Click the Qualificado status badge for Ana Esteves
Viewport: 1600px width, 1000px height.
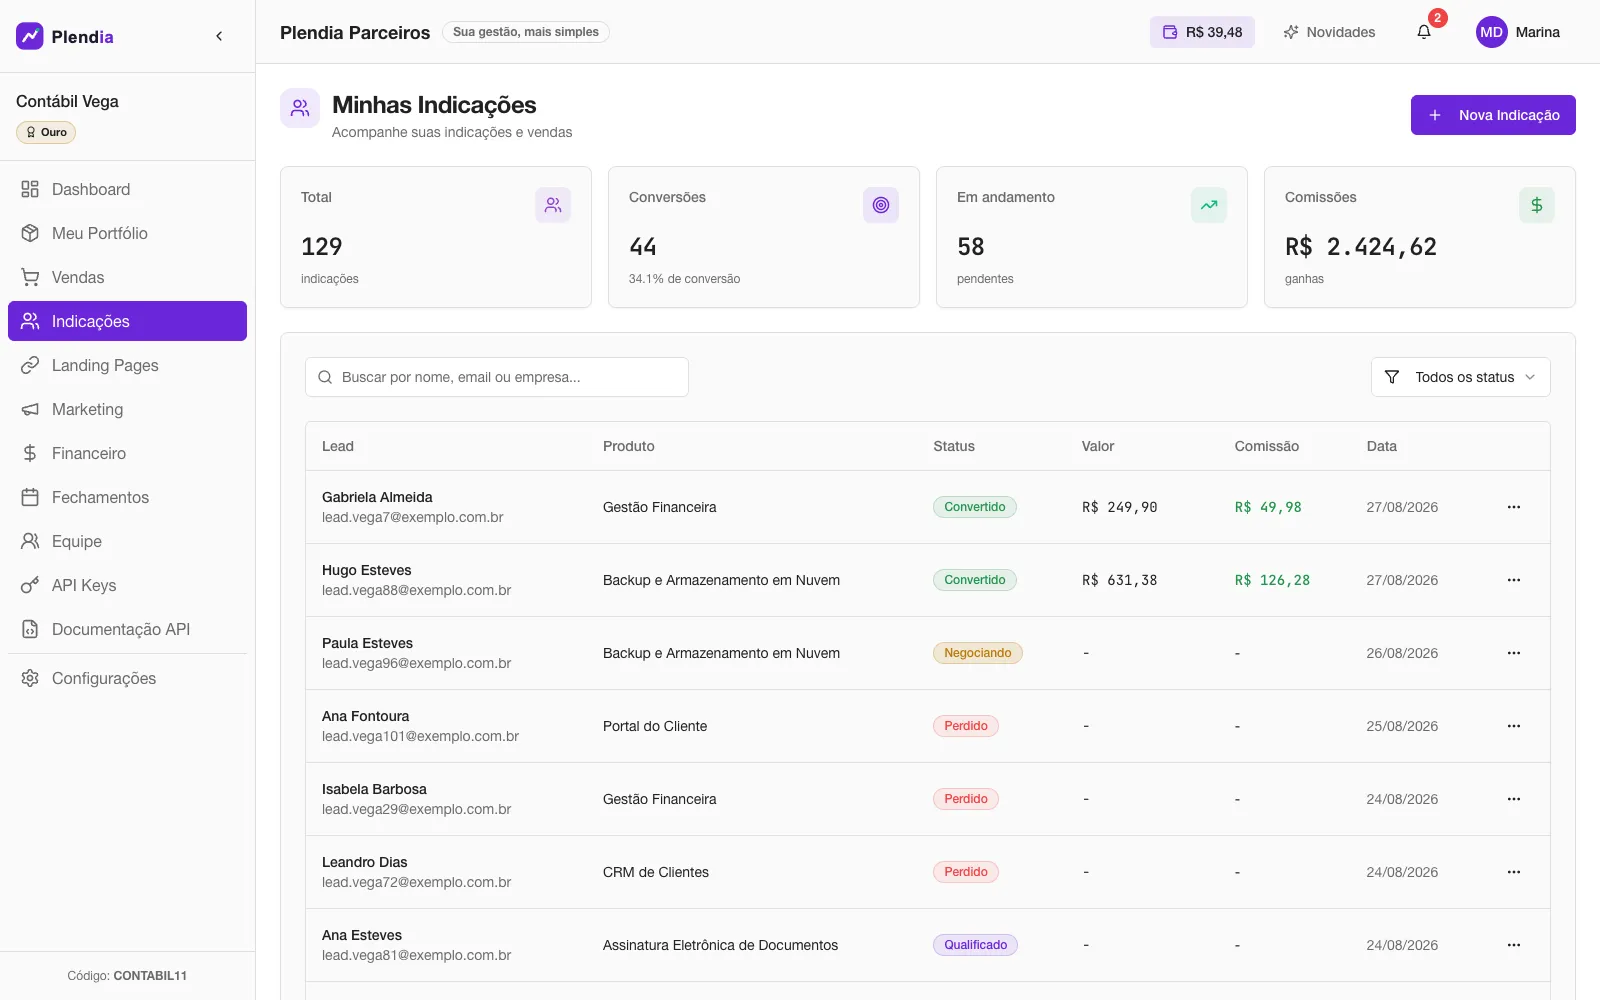click(x=976, y=945)
